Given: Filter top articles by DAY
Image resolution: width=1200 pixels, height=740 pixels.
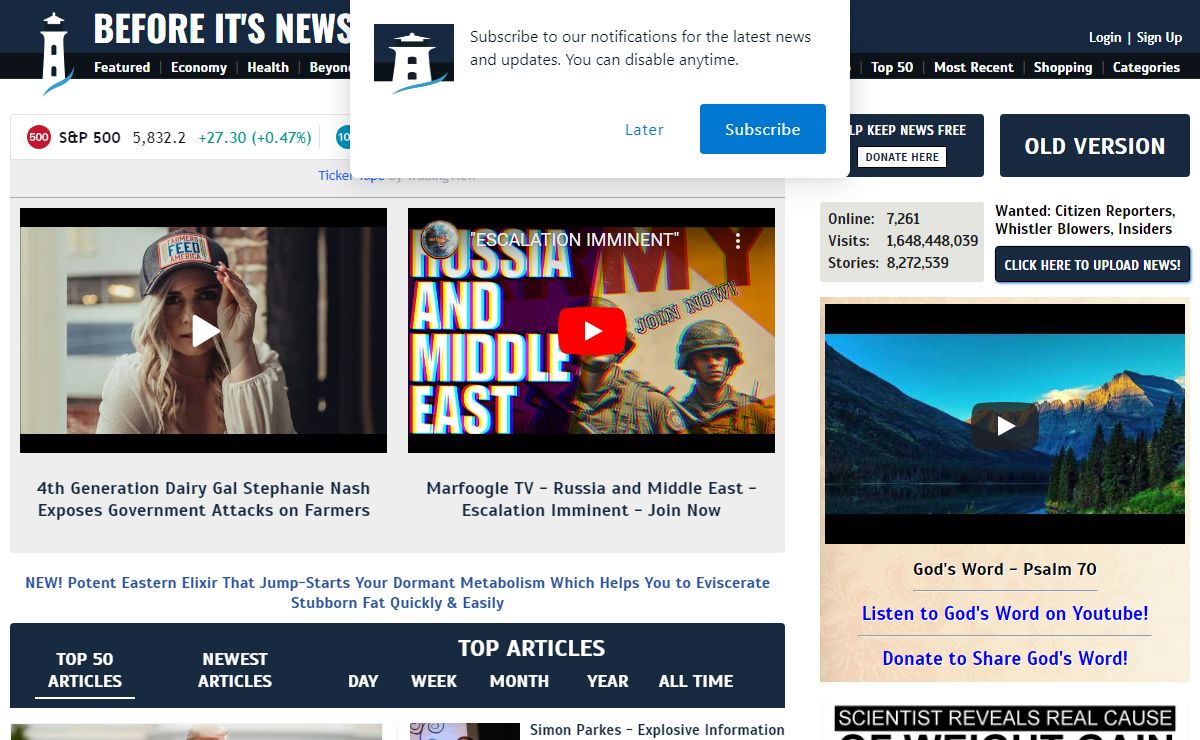Looking at the screenshot, I should 363,681.
